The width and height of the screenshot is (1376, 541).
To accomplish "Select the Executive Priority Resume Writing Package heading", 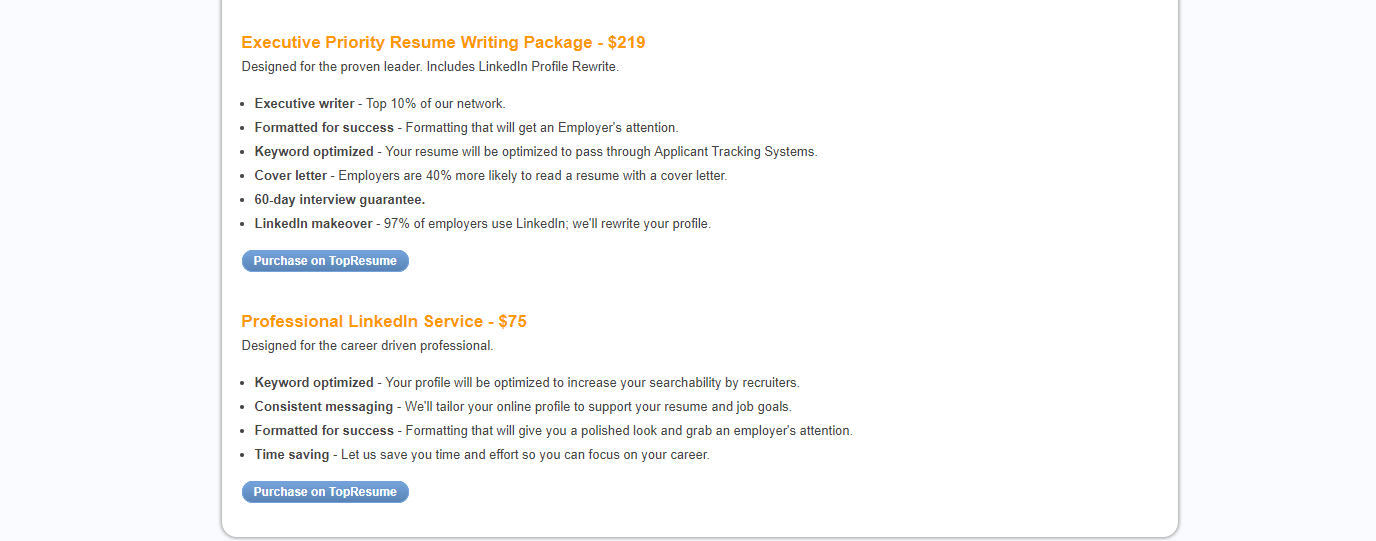I will (443, 43).
